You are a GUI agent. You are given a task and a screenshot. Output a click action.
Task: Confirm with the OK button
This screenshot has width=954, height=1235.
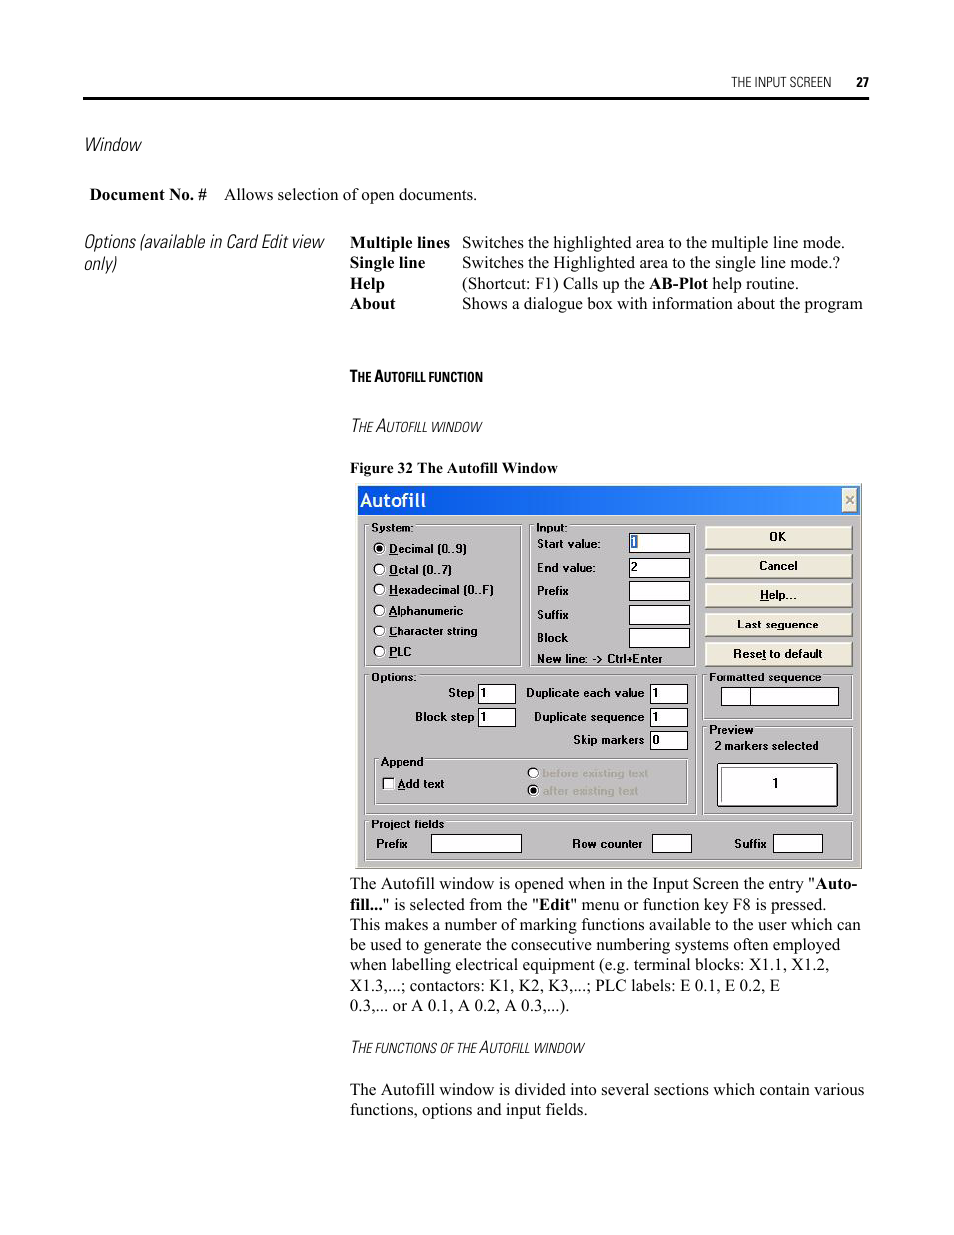click(x=778, y=537)
